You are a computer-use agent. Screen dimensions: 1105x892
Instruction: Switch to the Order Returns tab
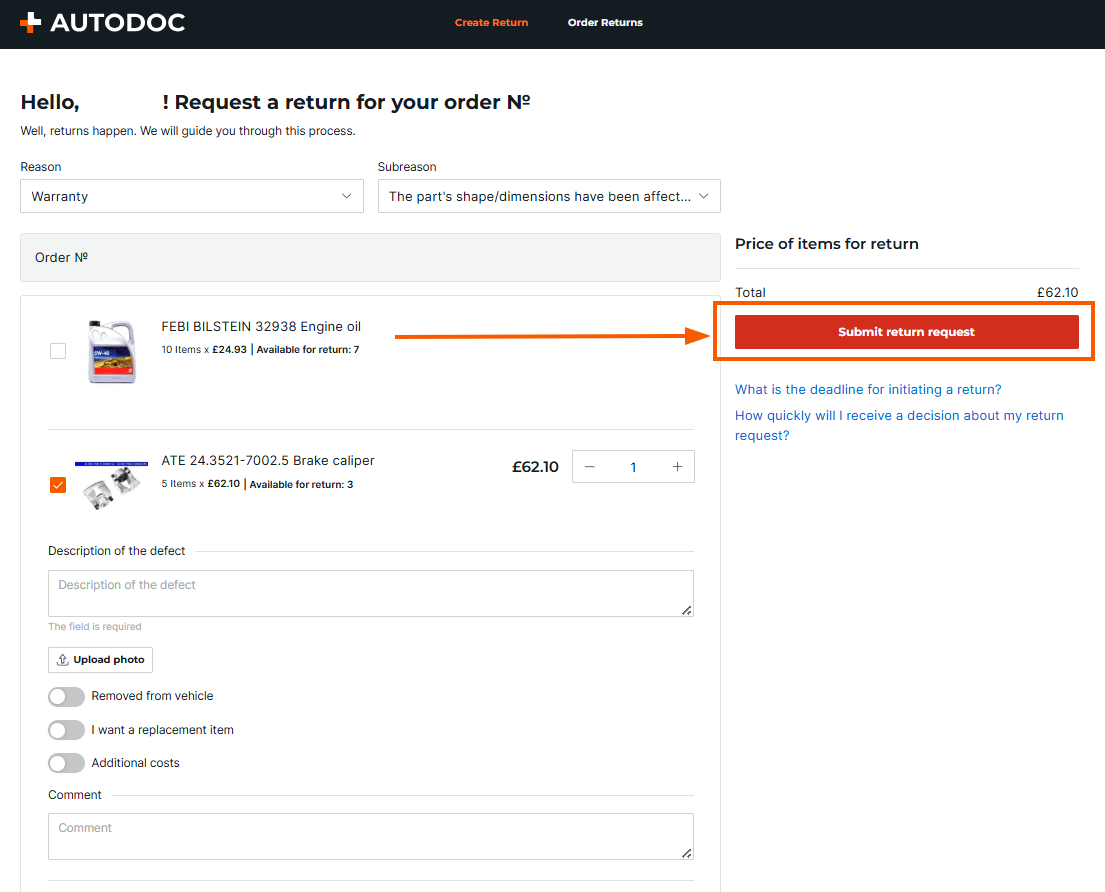coord(605,22)
